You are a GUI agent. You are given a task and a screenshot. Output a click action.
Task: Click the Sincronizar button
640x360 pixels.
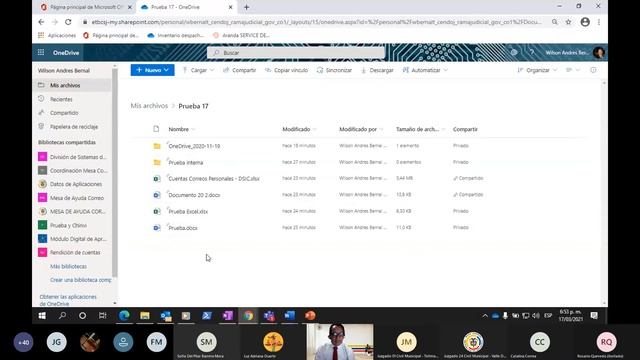click(334, 70)
